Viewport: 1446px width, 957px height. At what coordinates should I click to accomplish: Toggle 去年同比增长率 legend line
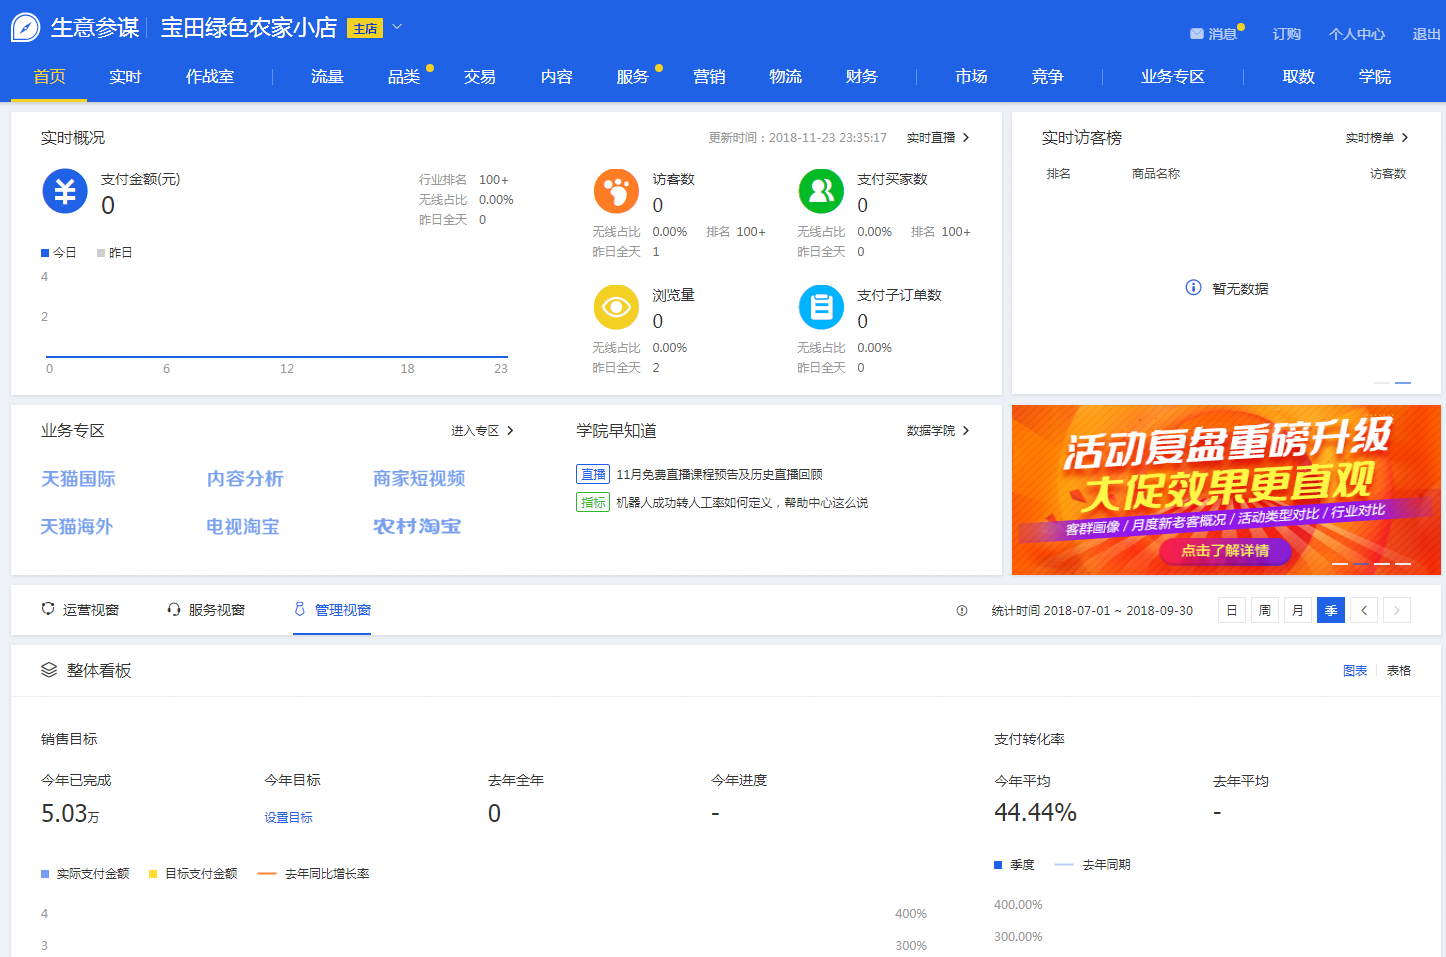(x=313, y=874)
